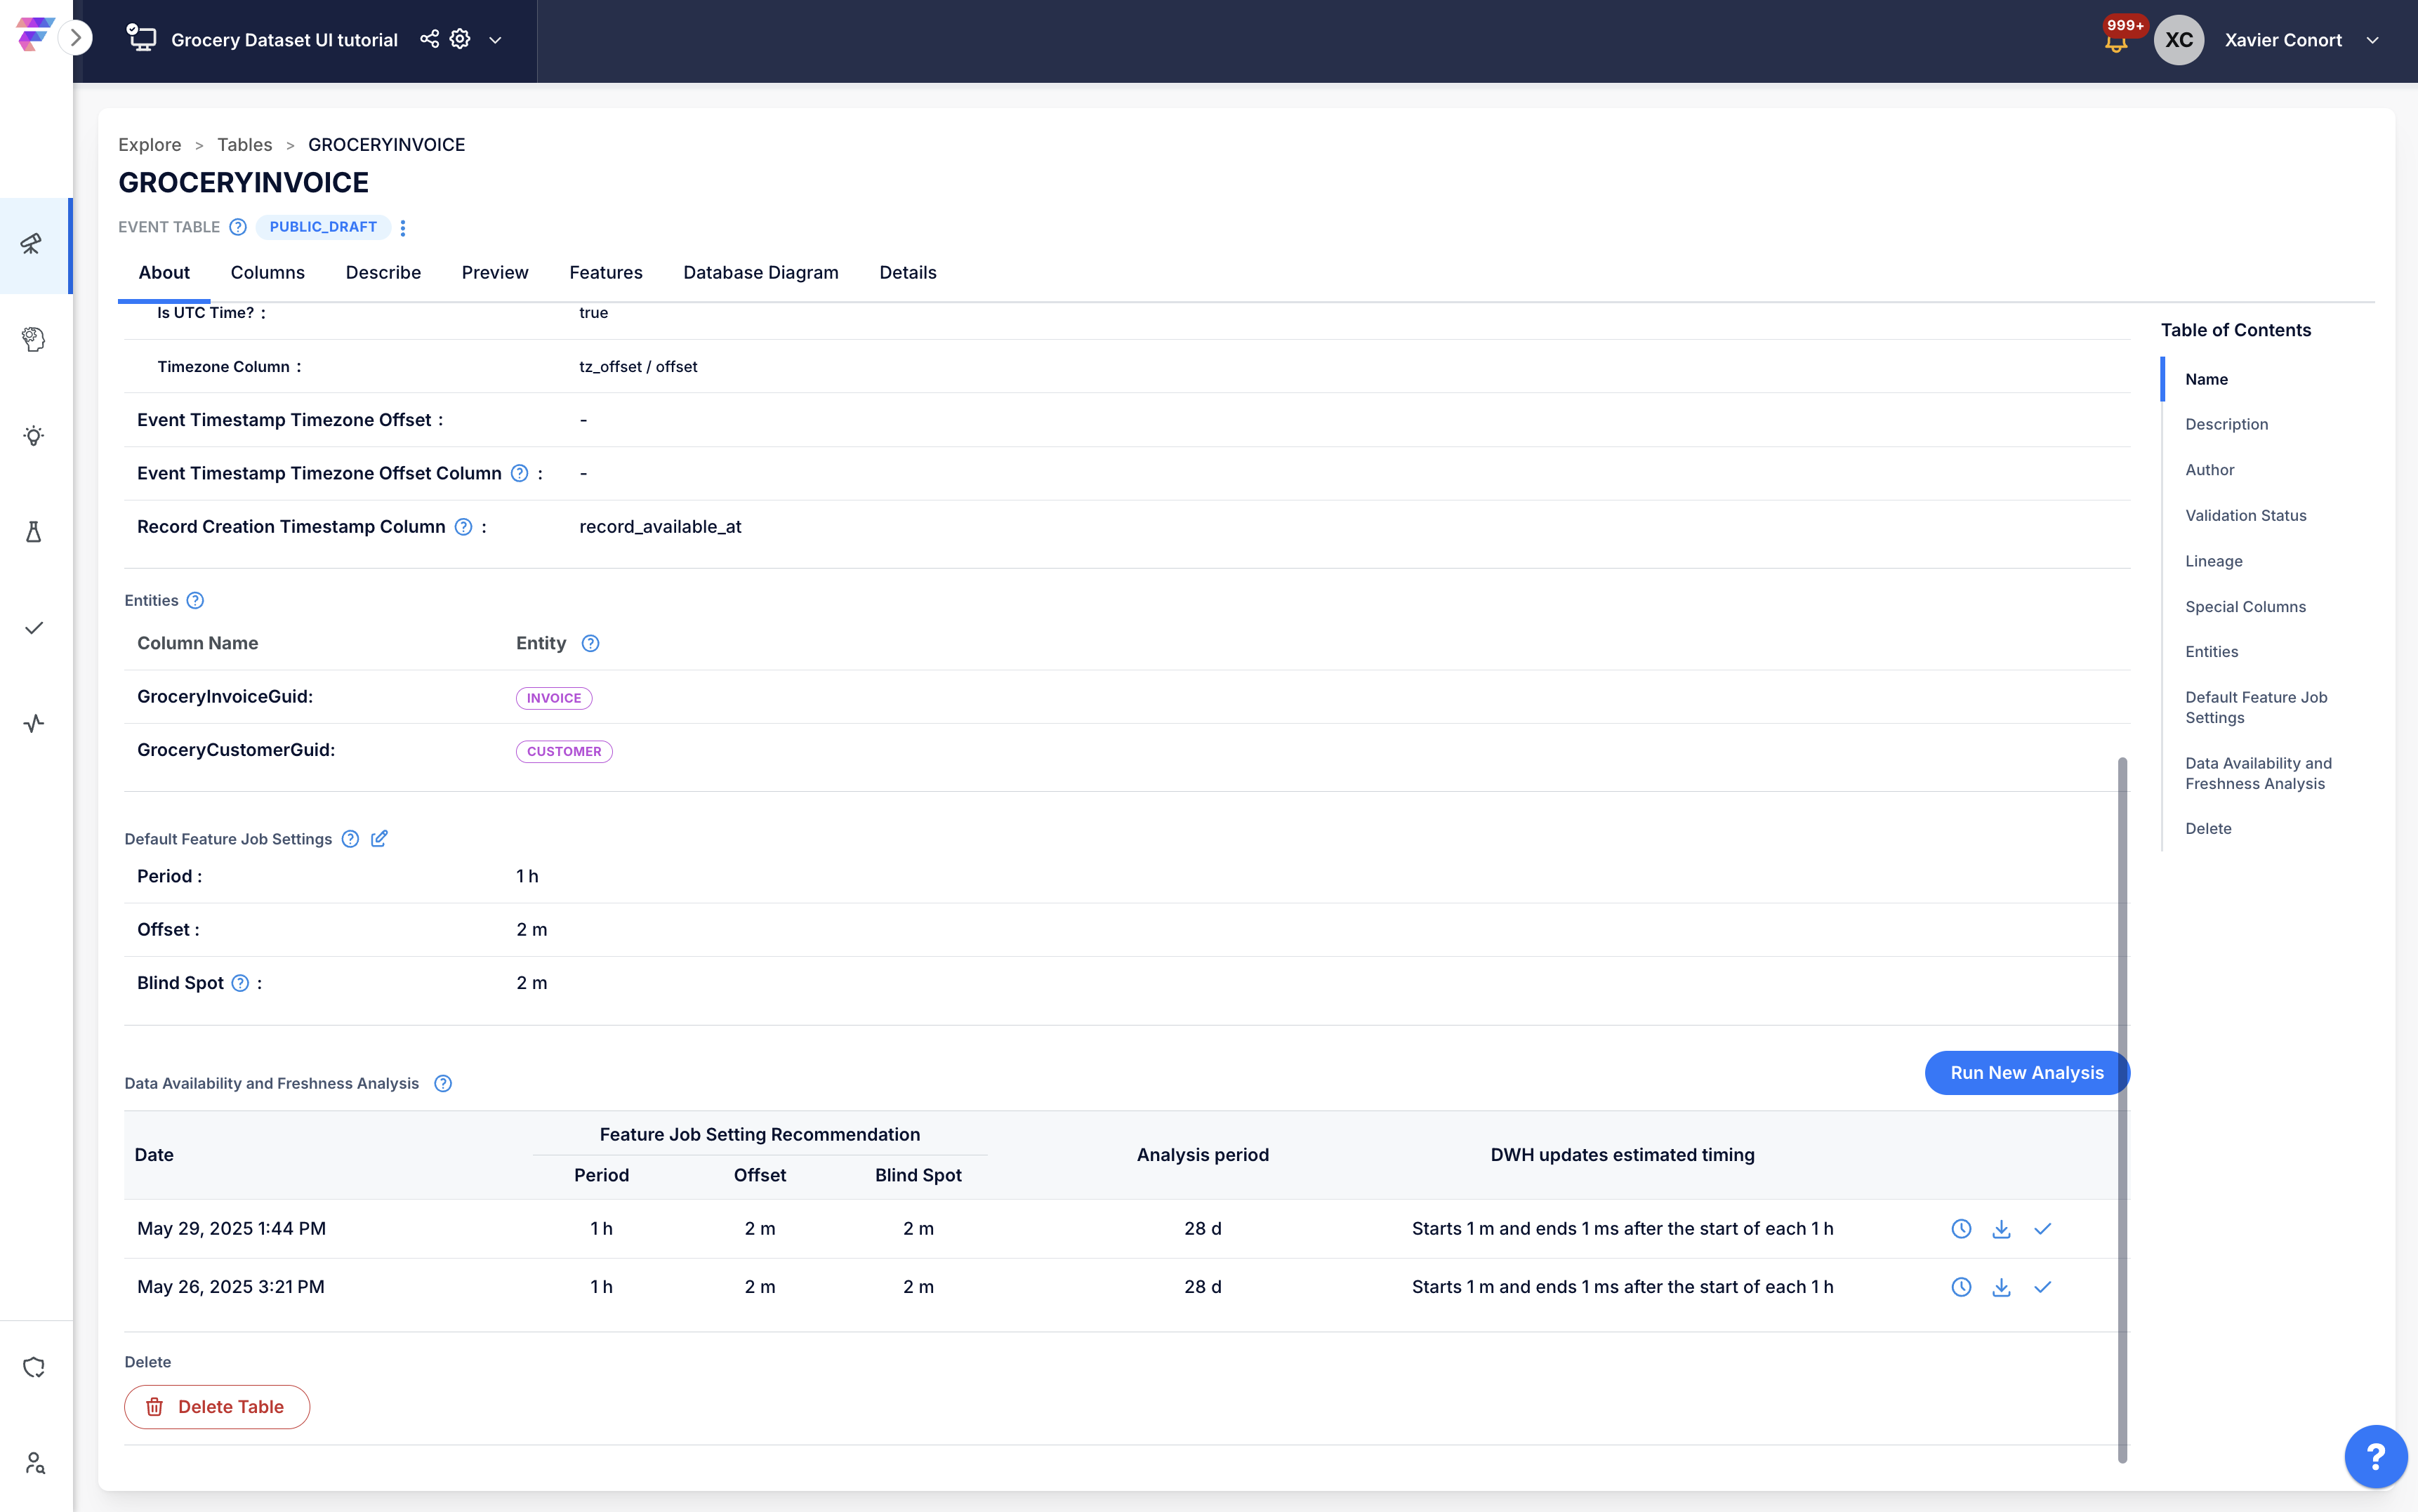Viewport: 2418px width, 1512px height.
Task: Click Run New Analysis button
Action: (2027, 1072)
